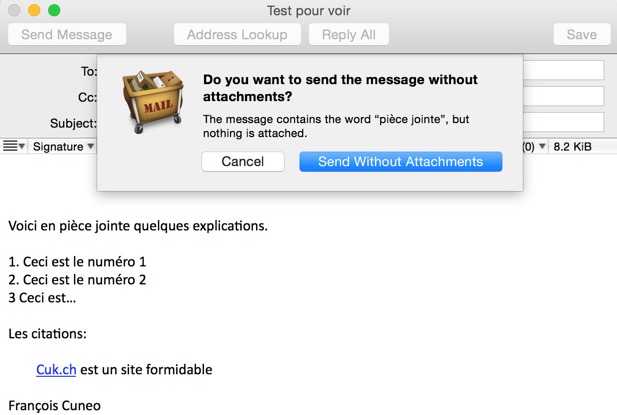
Task: Click in the Subject field
Action: click(x=563, y=122)
